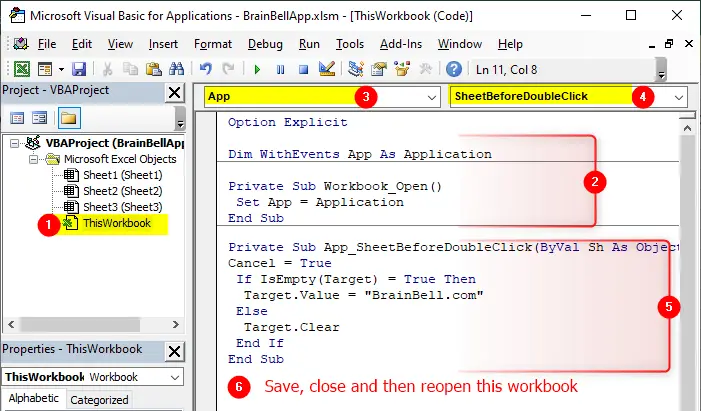Screen dimensions: 701x411
Task: Save the BrainBellApp workbook icon
Action: point(79,69)
